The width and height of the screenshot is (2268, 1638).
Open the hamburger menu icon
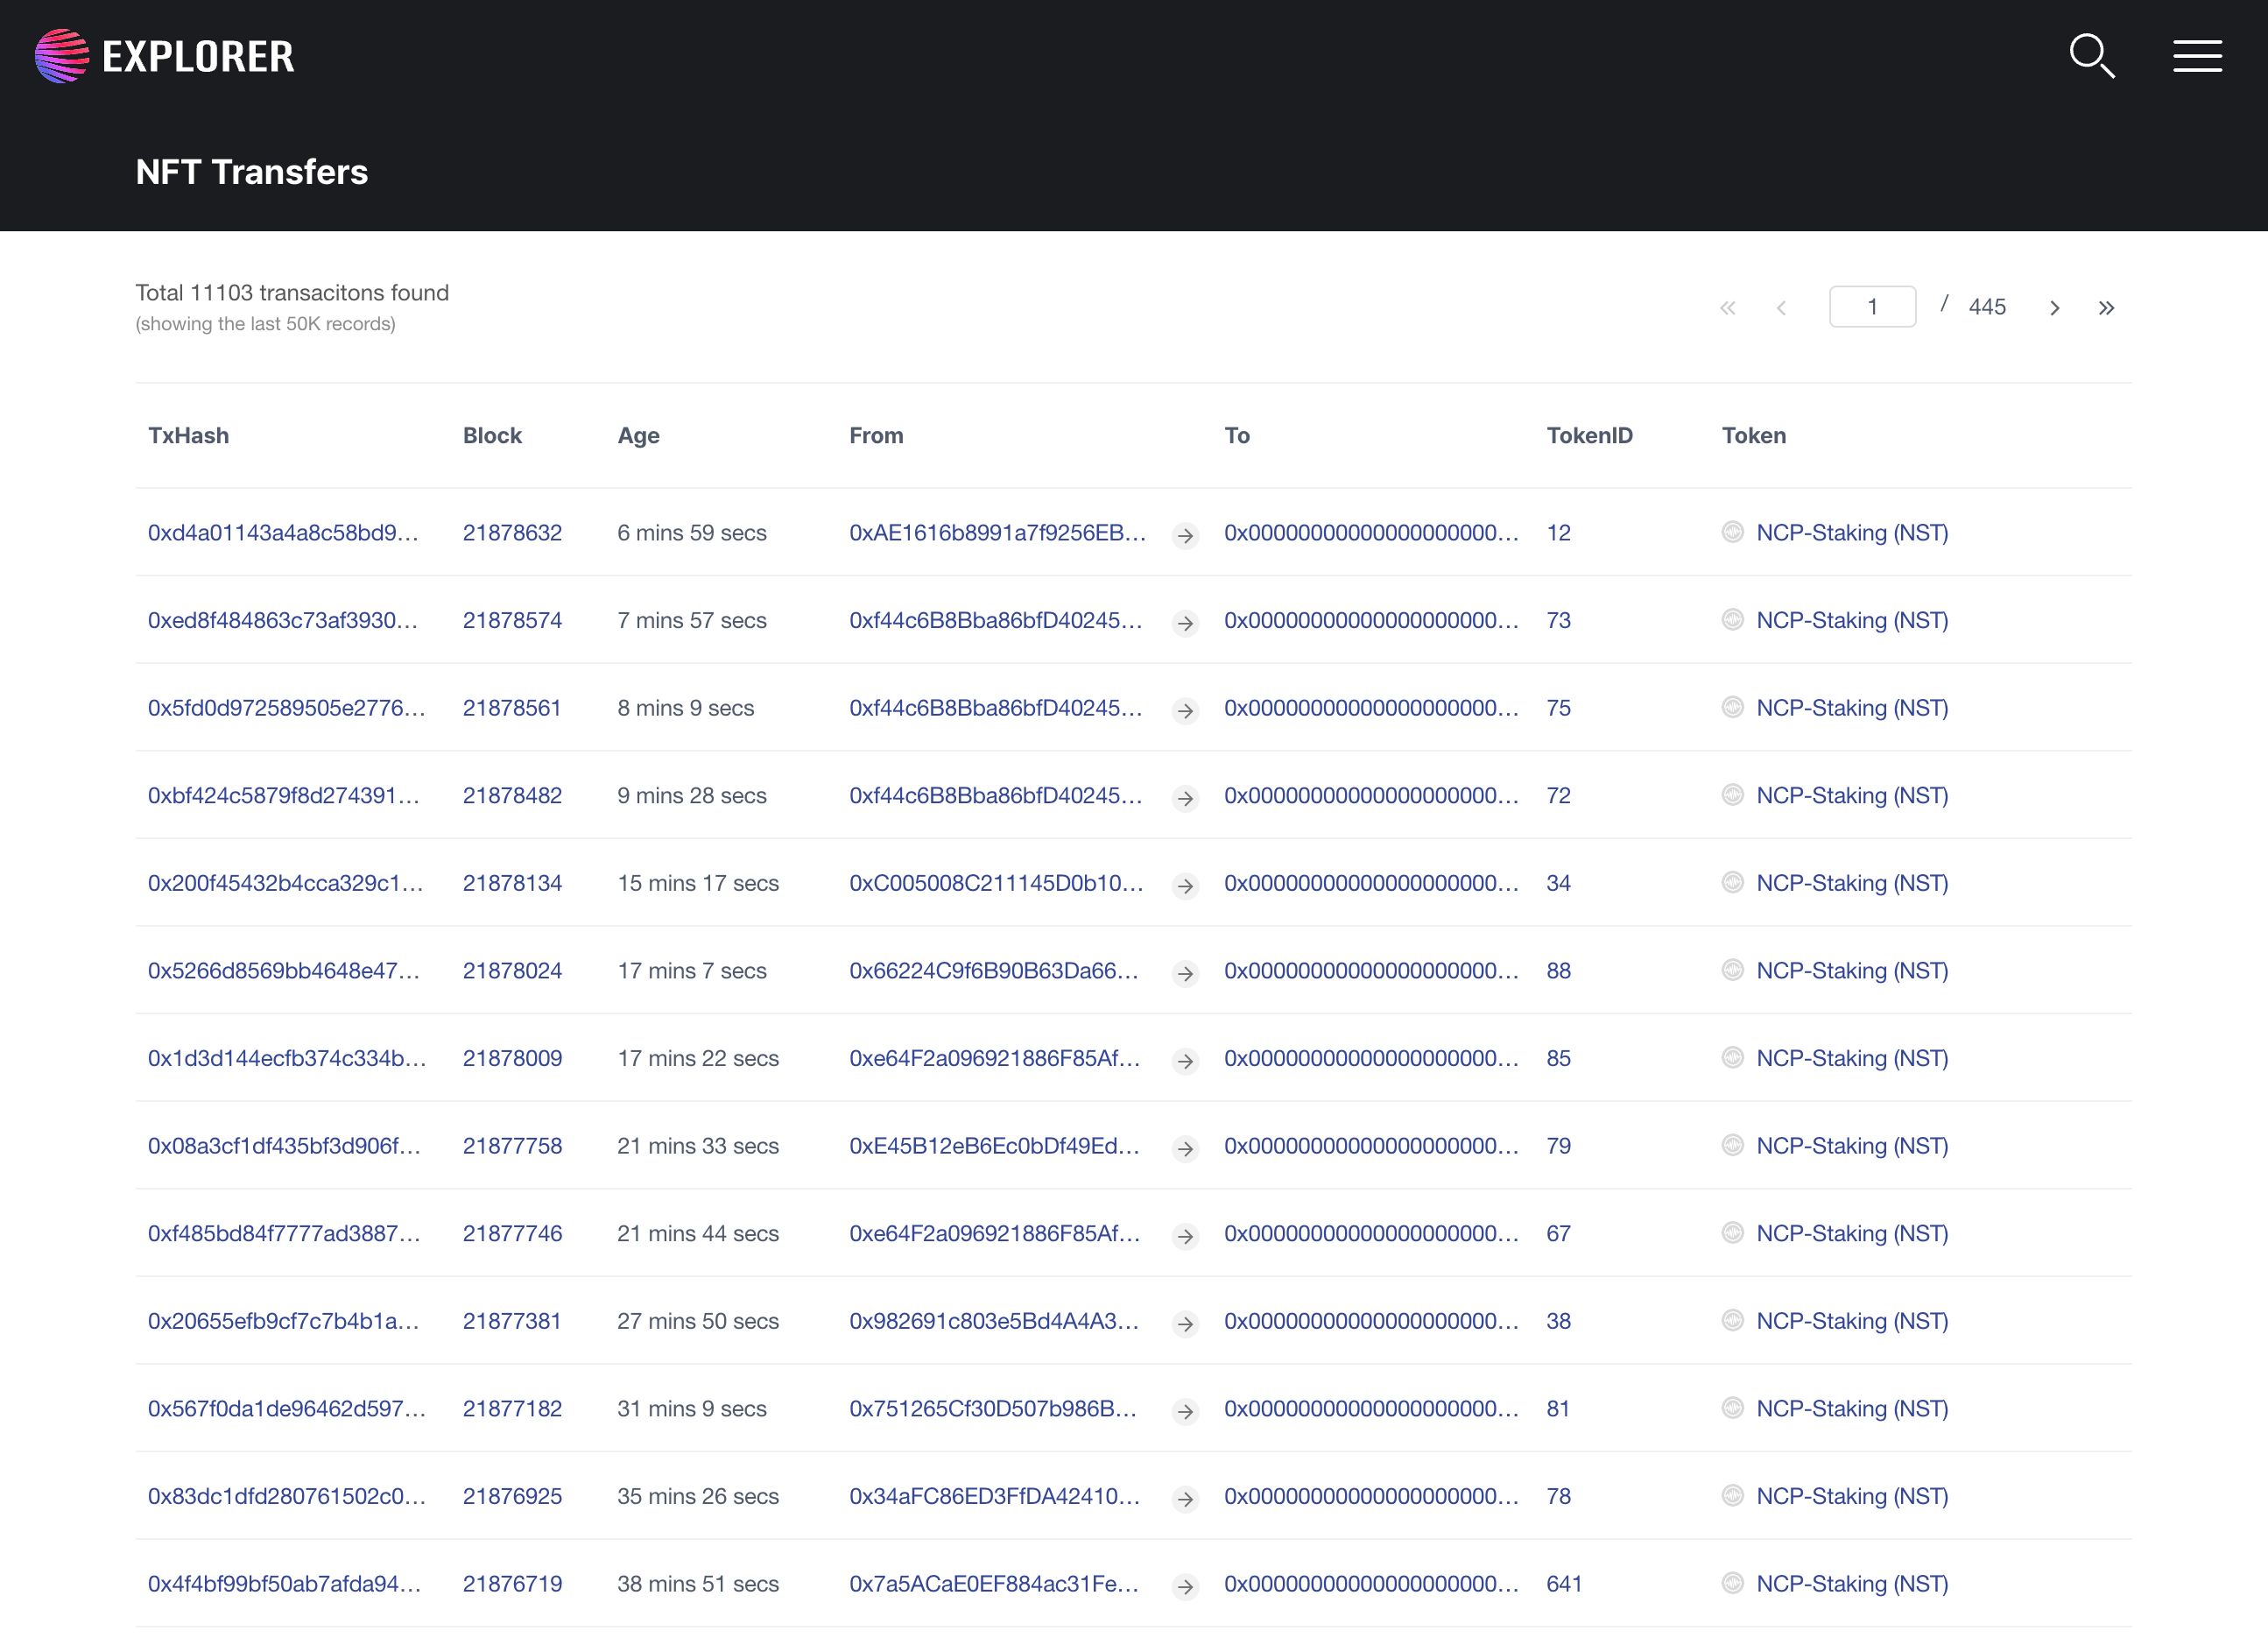pos(2196,56)
